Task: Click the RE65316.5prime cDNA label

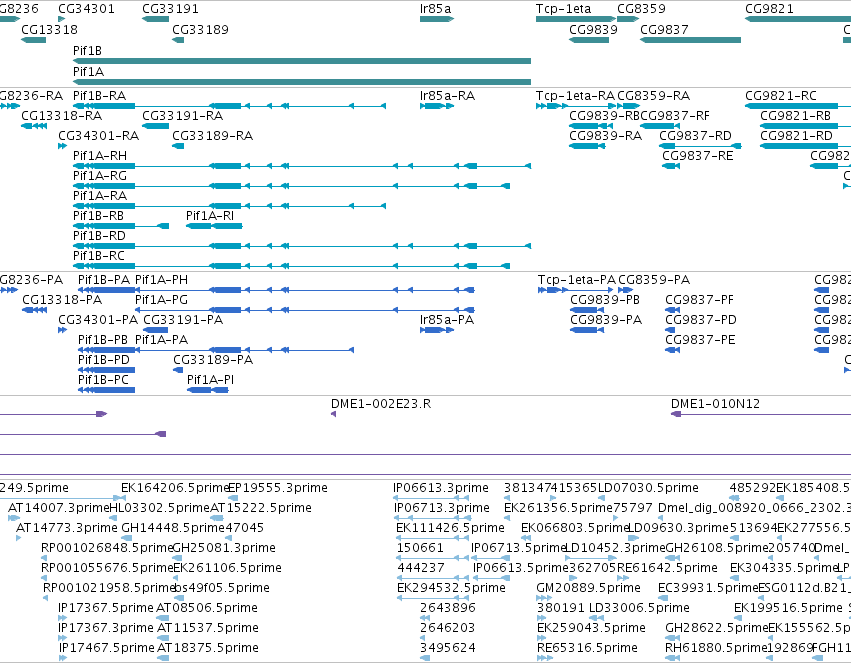Action: (587, 648)
